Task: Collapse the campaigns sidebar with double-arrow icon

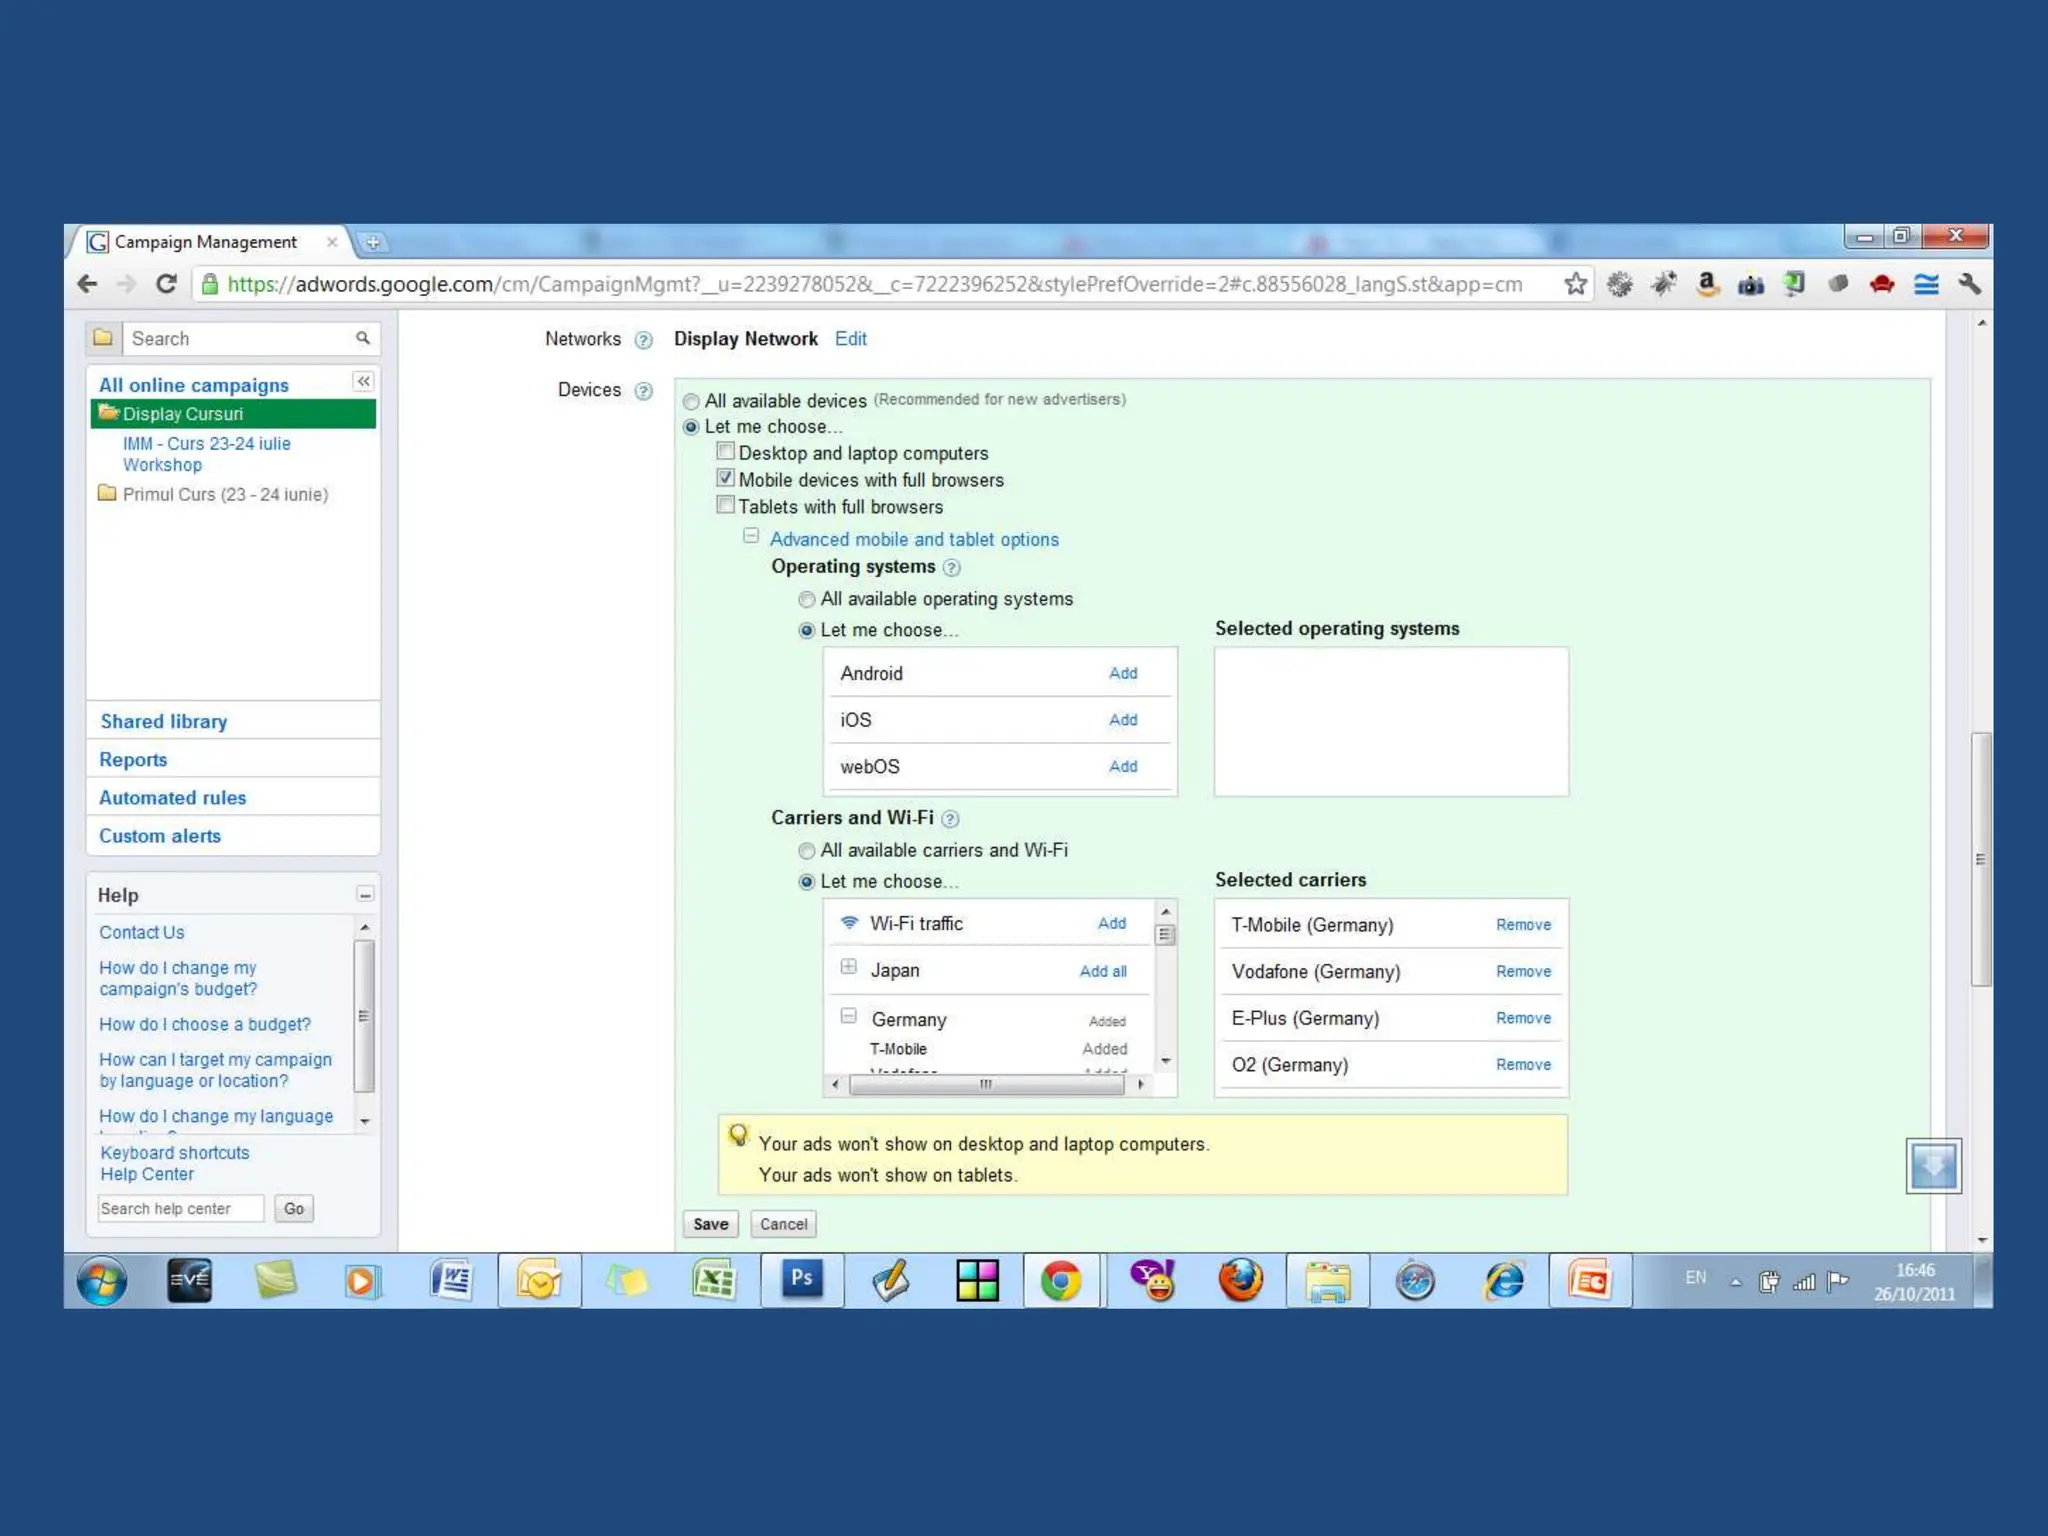Action: point(363,382)
